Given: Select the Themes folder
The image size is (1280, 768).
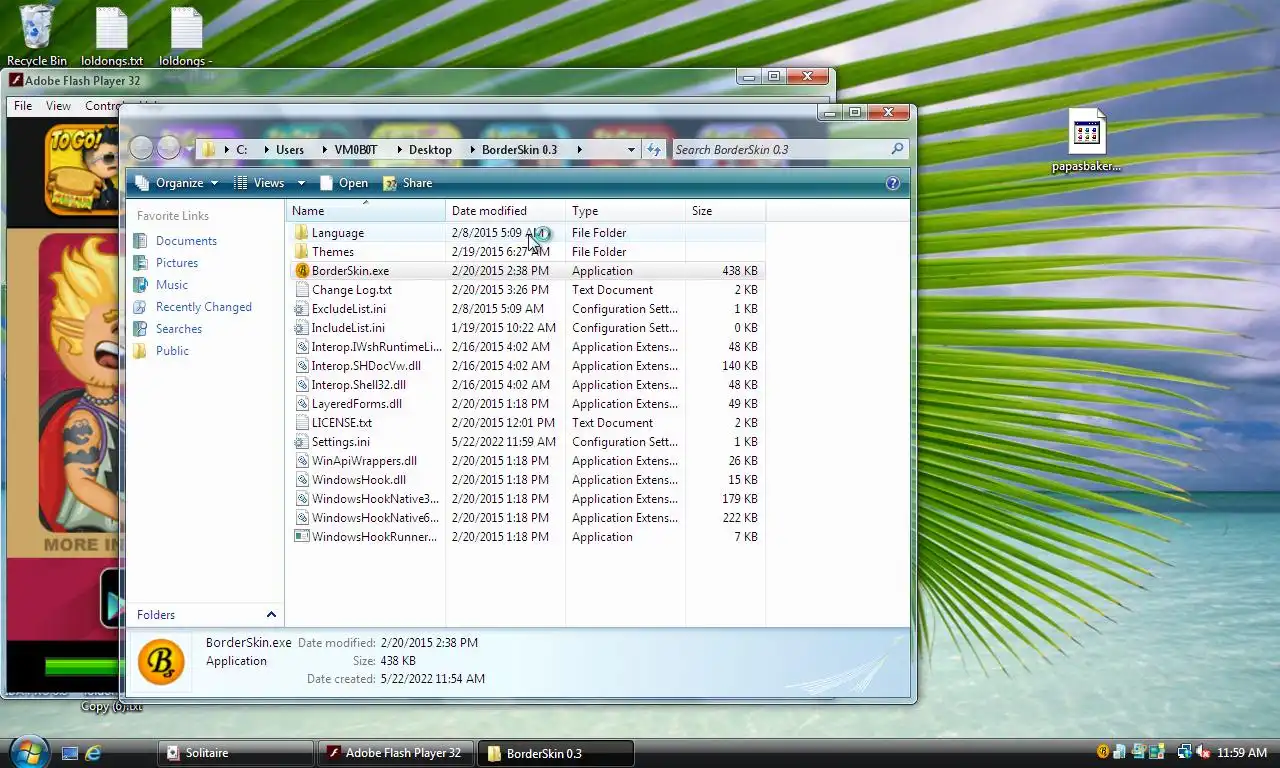Looking at the screenshot, I should (332, 252).
